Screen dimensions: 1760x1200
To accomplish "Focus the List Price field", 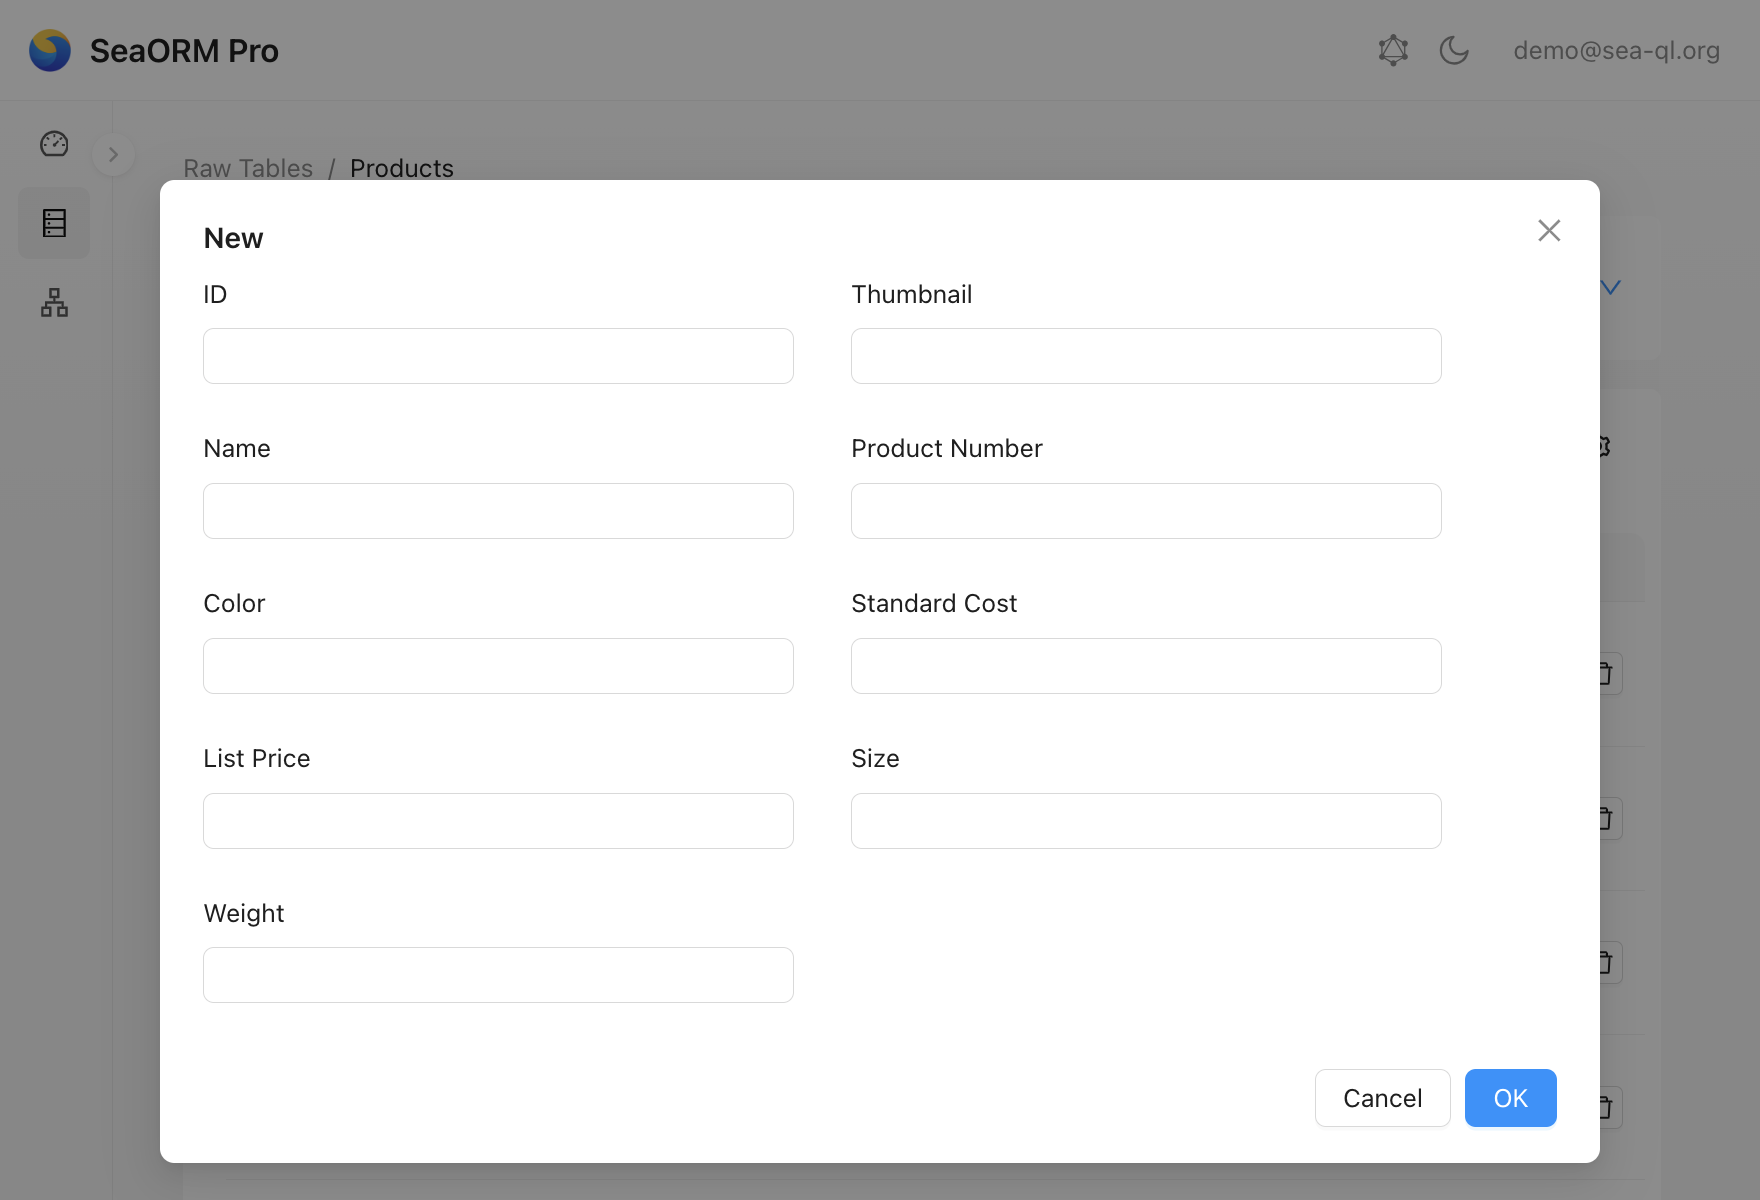I will [498, 821].
